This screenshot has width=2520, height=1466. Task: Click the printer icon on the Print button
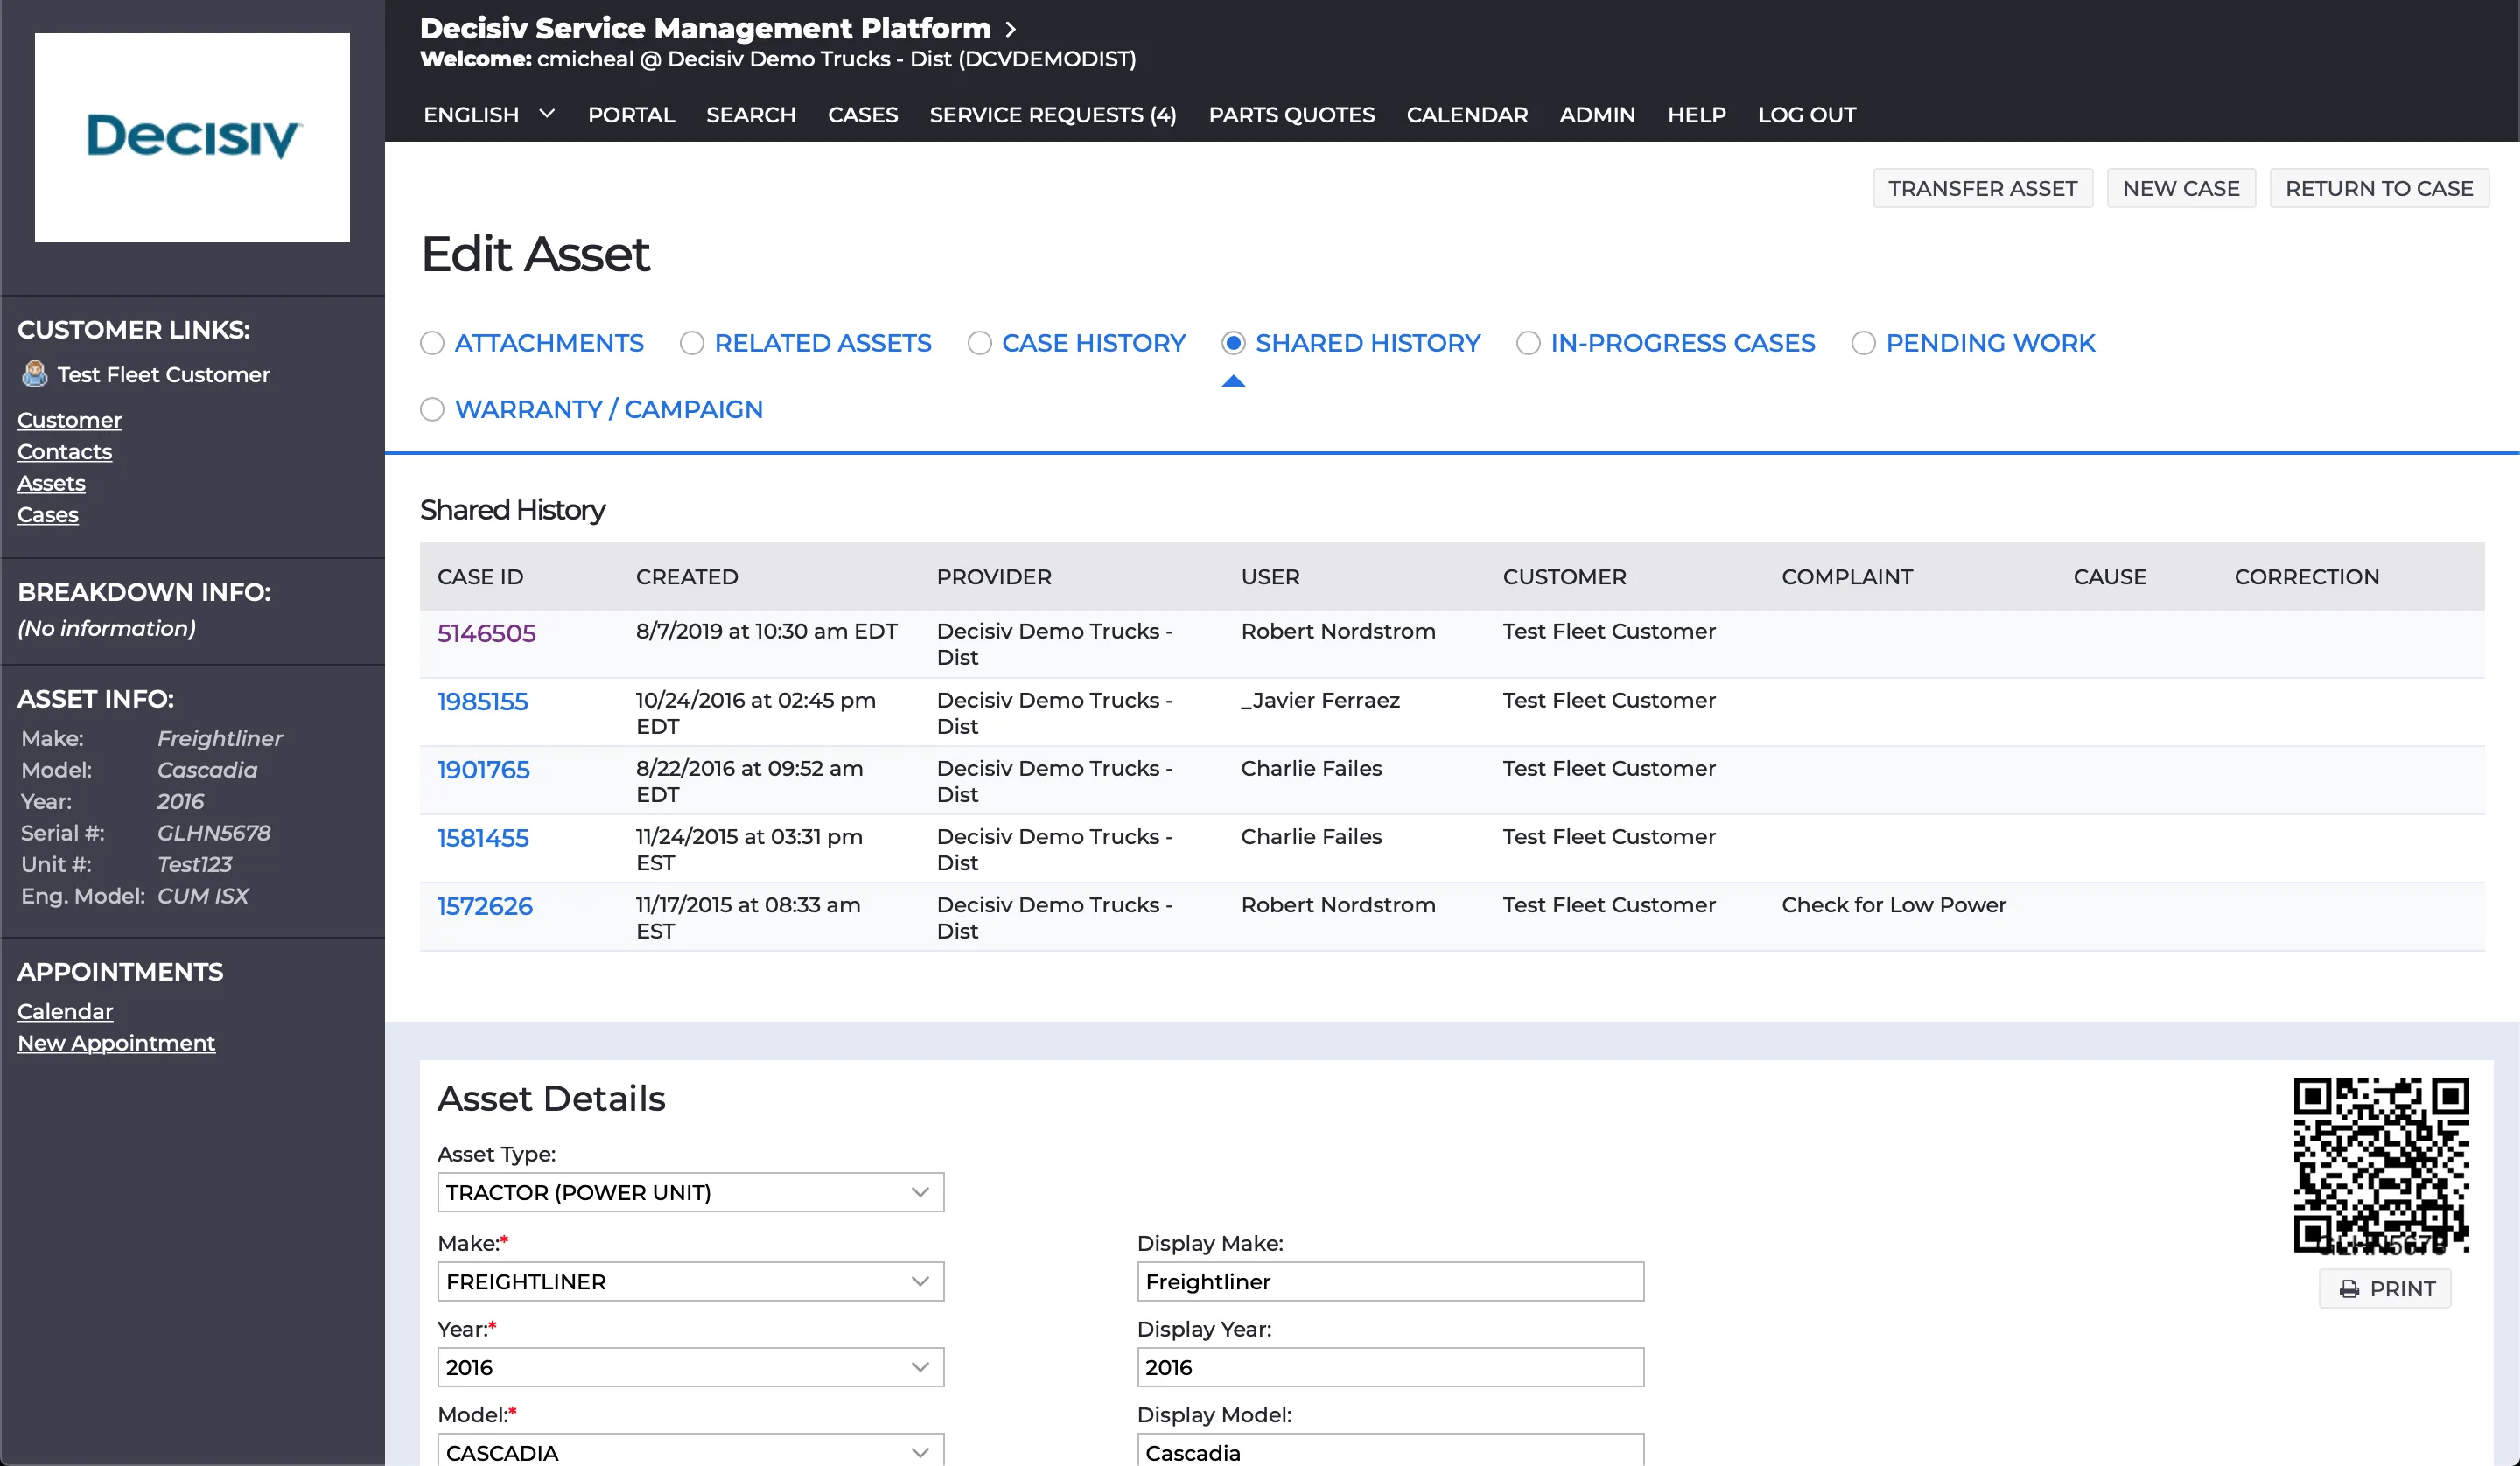[x=2350, y=1288]
